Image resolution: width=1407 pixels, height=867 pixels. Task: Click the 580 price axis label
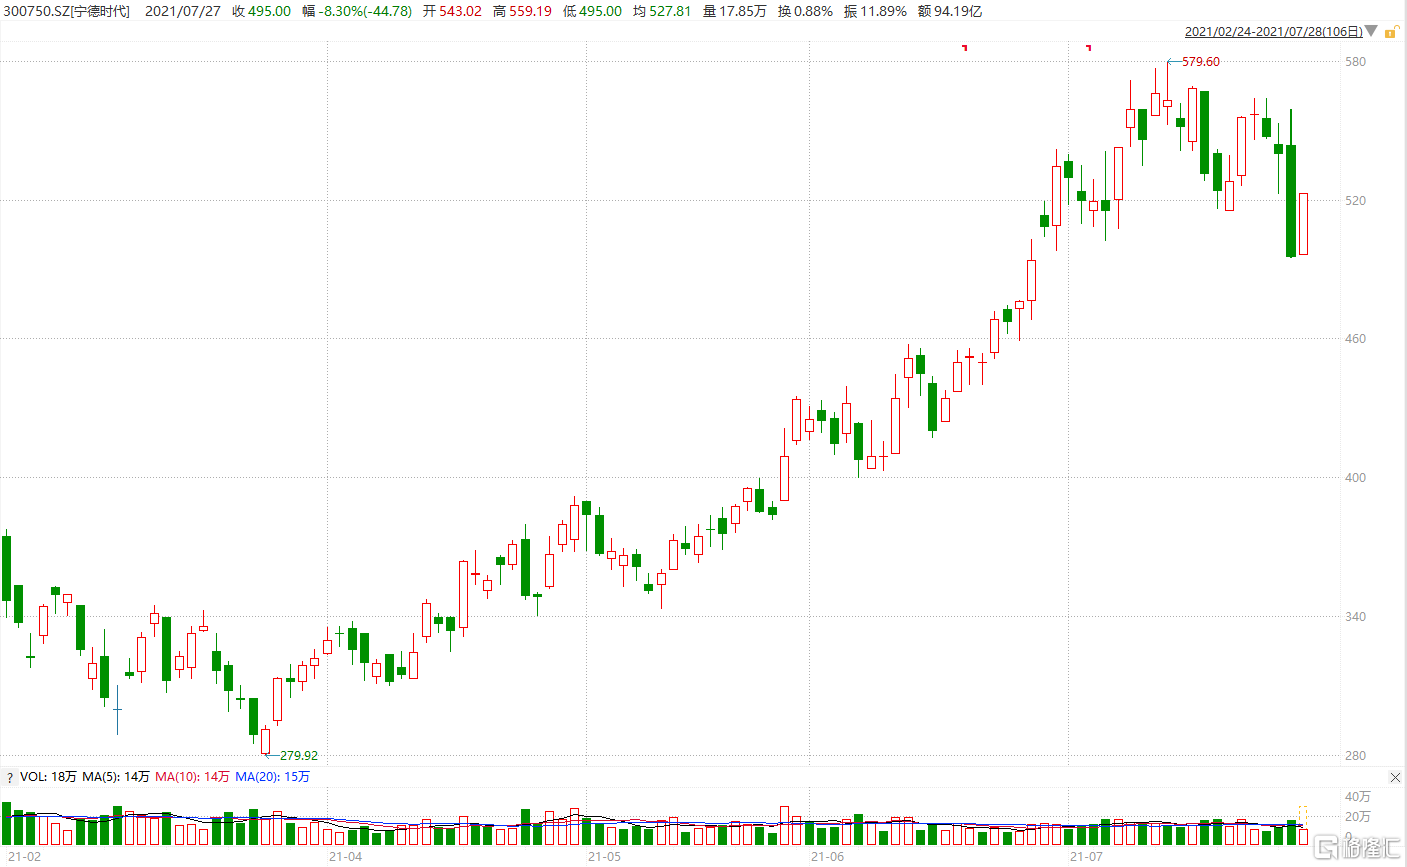pos(1355,62)
